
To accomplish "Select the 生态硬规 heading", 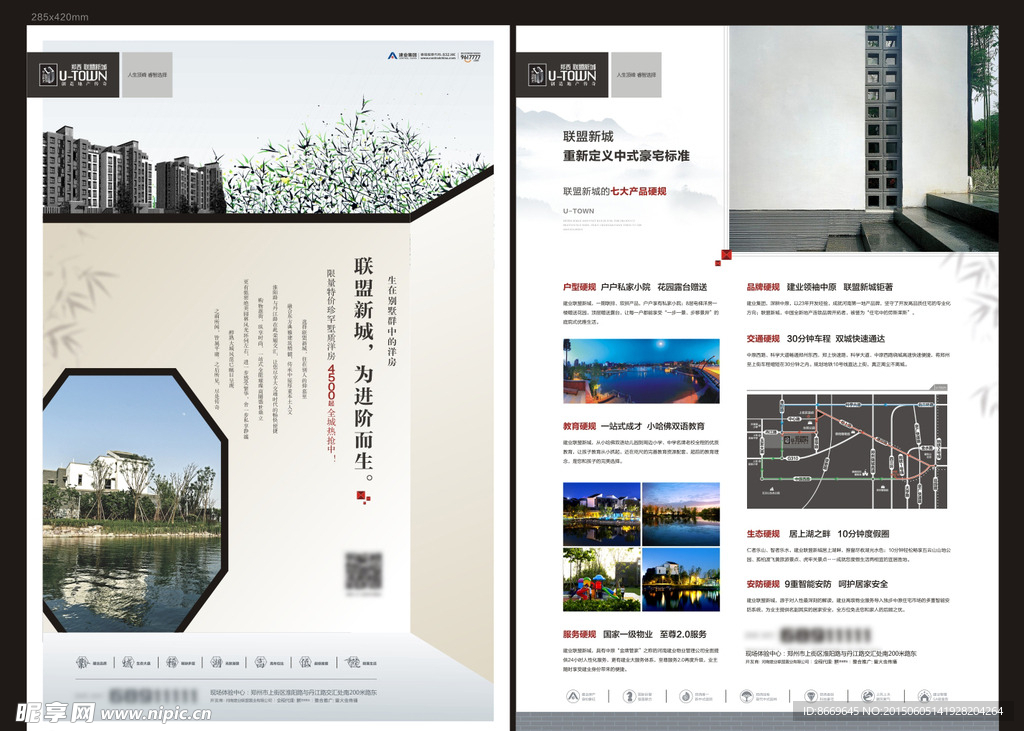I will point(763,534).
